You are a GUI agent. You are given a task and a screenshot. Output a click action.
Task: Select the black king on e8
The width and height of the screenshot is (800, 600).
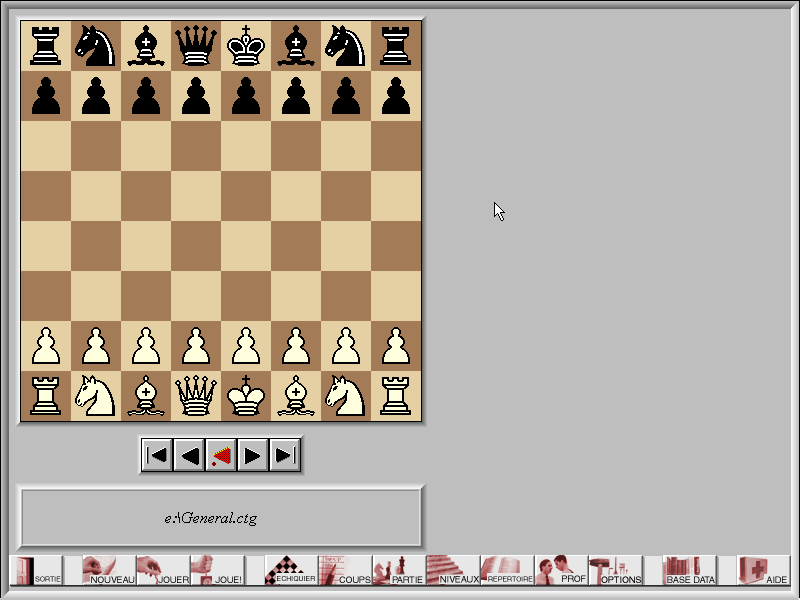(x=246, y=46)
